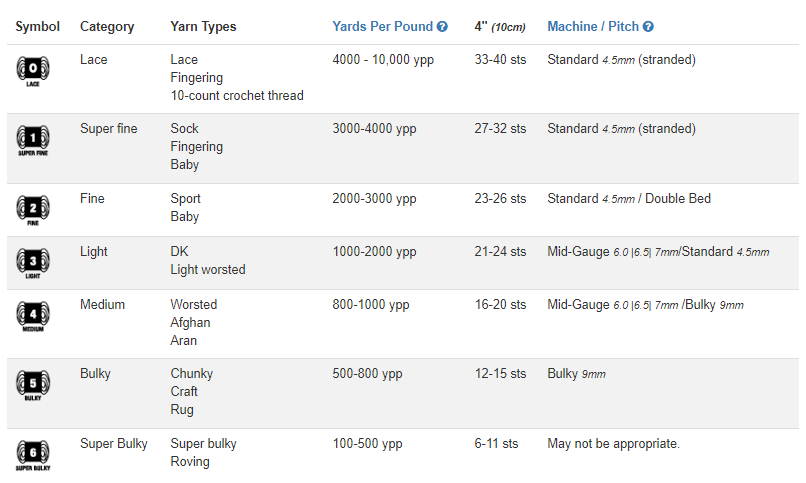Click the Fine weight 2 yarn symbol

[x=33, y=210]
